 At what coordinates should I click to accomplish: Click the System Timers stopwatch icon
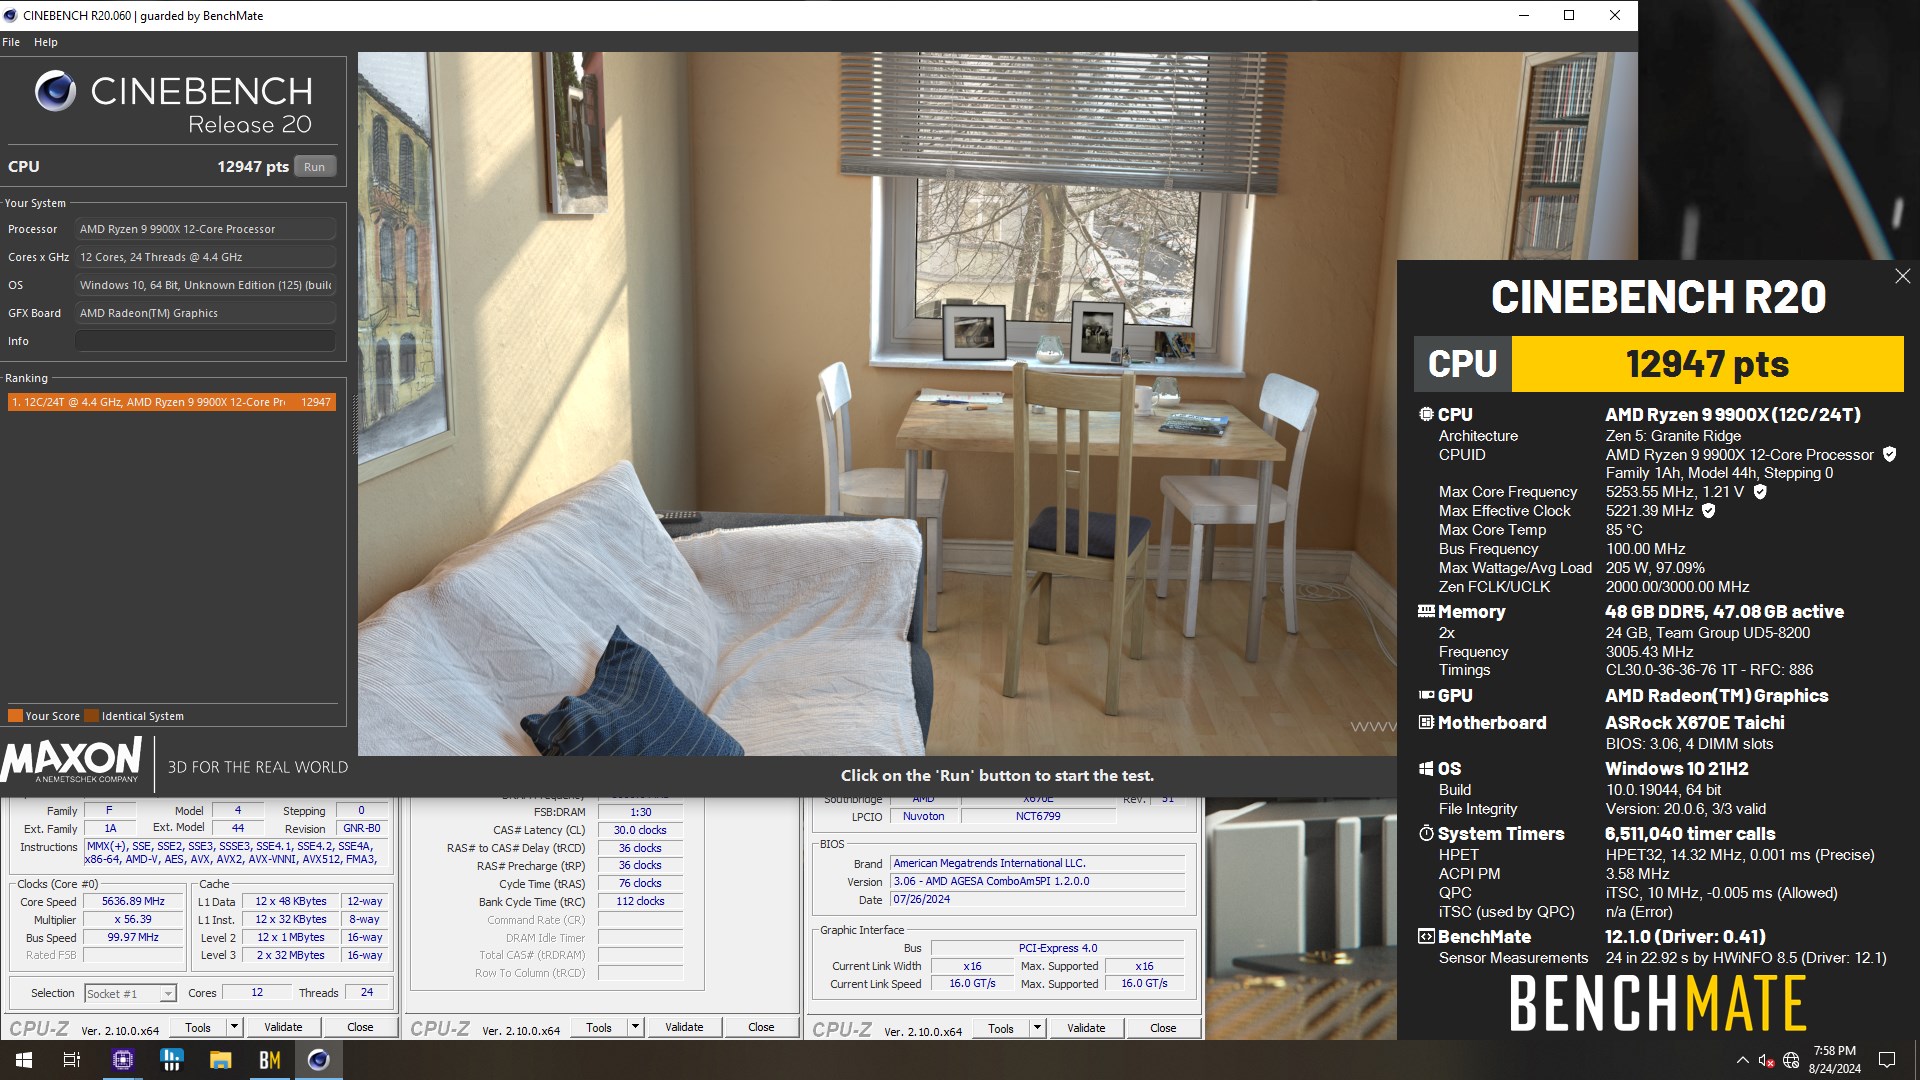pos(1426,833)
